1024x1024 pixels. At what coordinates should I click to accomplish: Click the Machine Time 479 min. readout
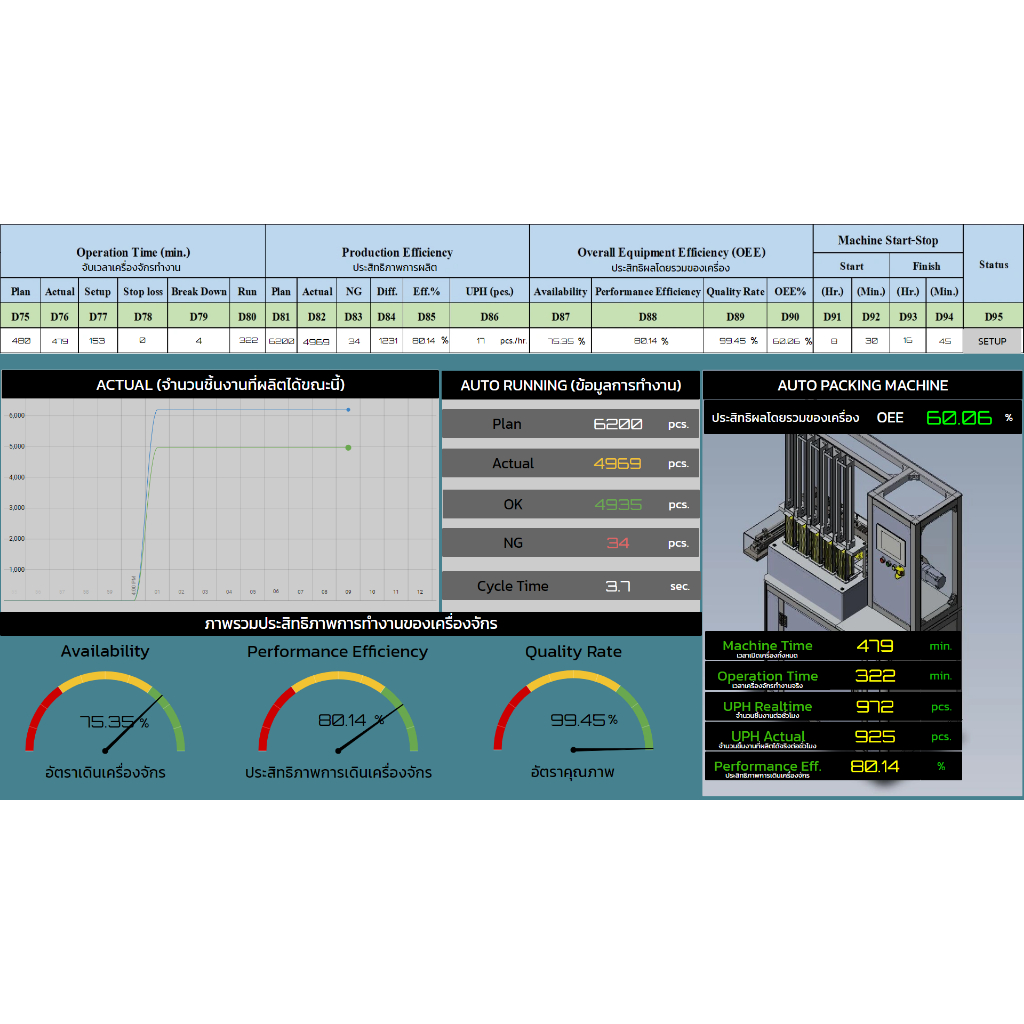pos(833,646)
